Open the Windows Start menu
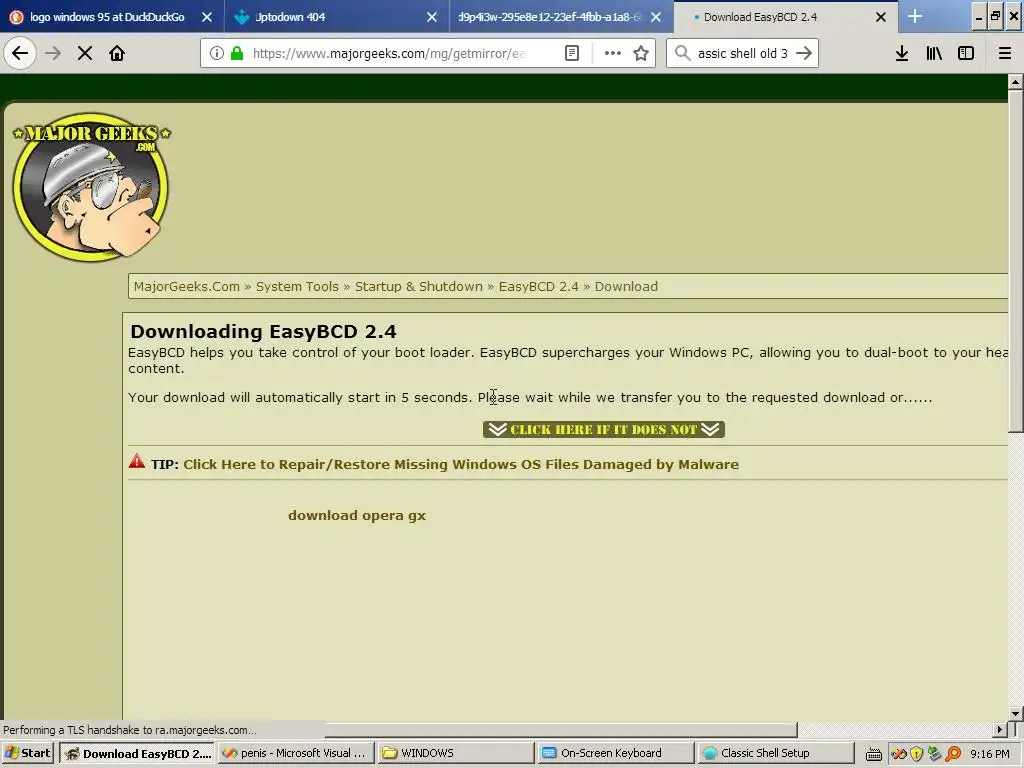This screenshot has width=1024, height=768. point(28,753)
